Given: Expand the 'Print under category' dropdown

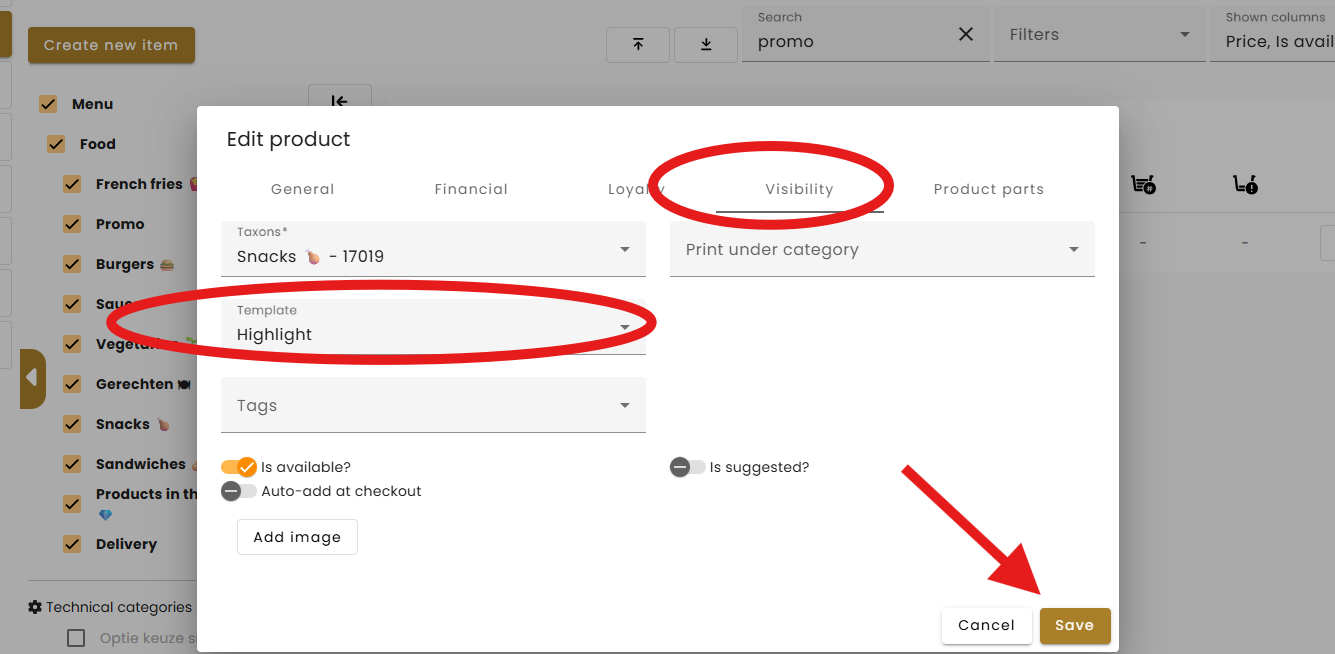Looking at the screenshot, I should point(881,249).
